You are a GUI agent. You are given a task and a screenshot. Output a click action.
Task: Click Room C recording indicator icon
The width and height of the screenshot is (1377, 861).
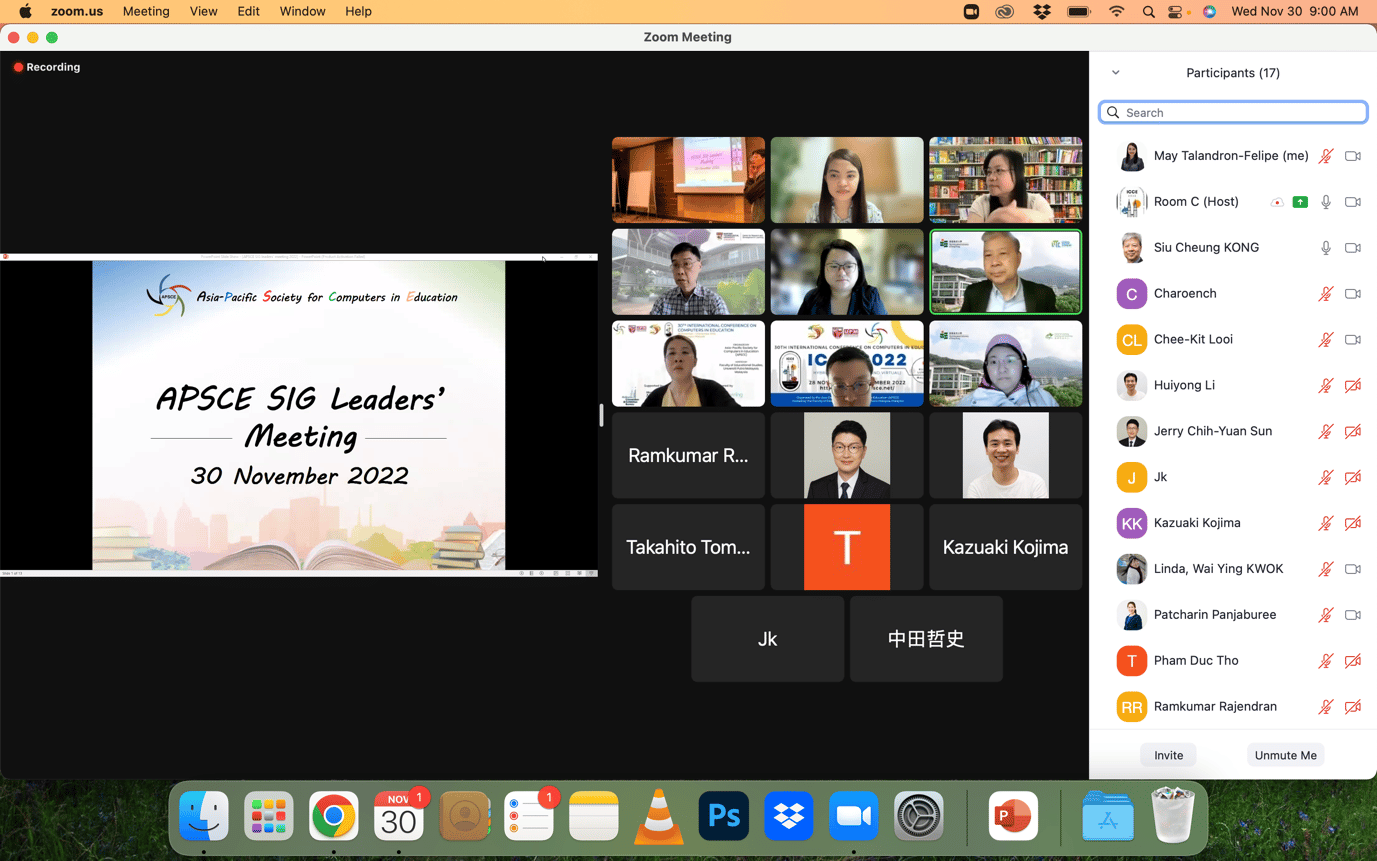[x=1277, y=202]
